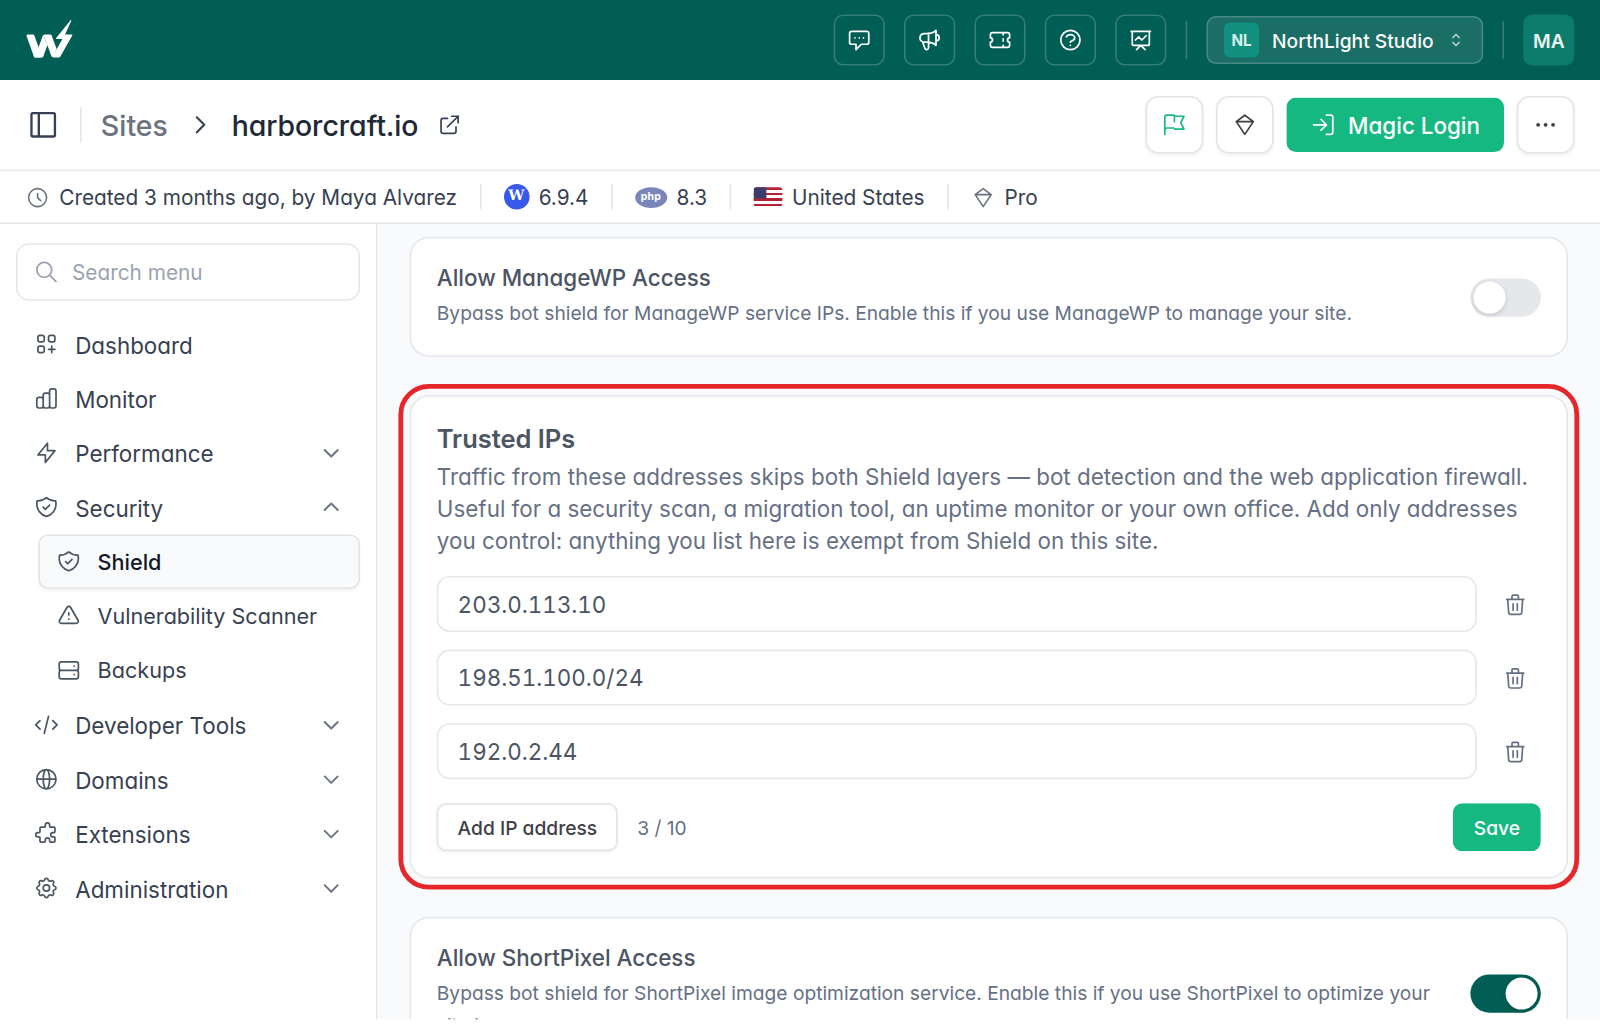Click the W logo in the header
Viewport: 1600px width, 1024px height.
49,40
